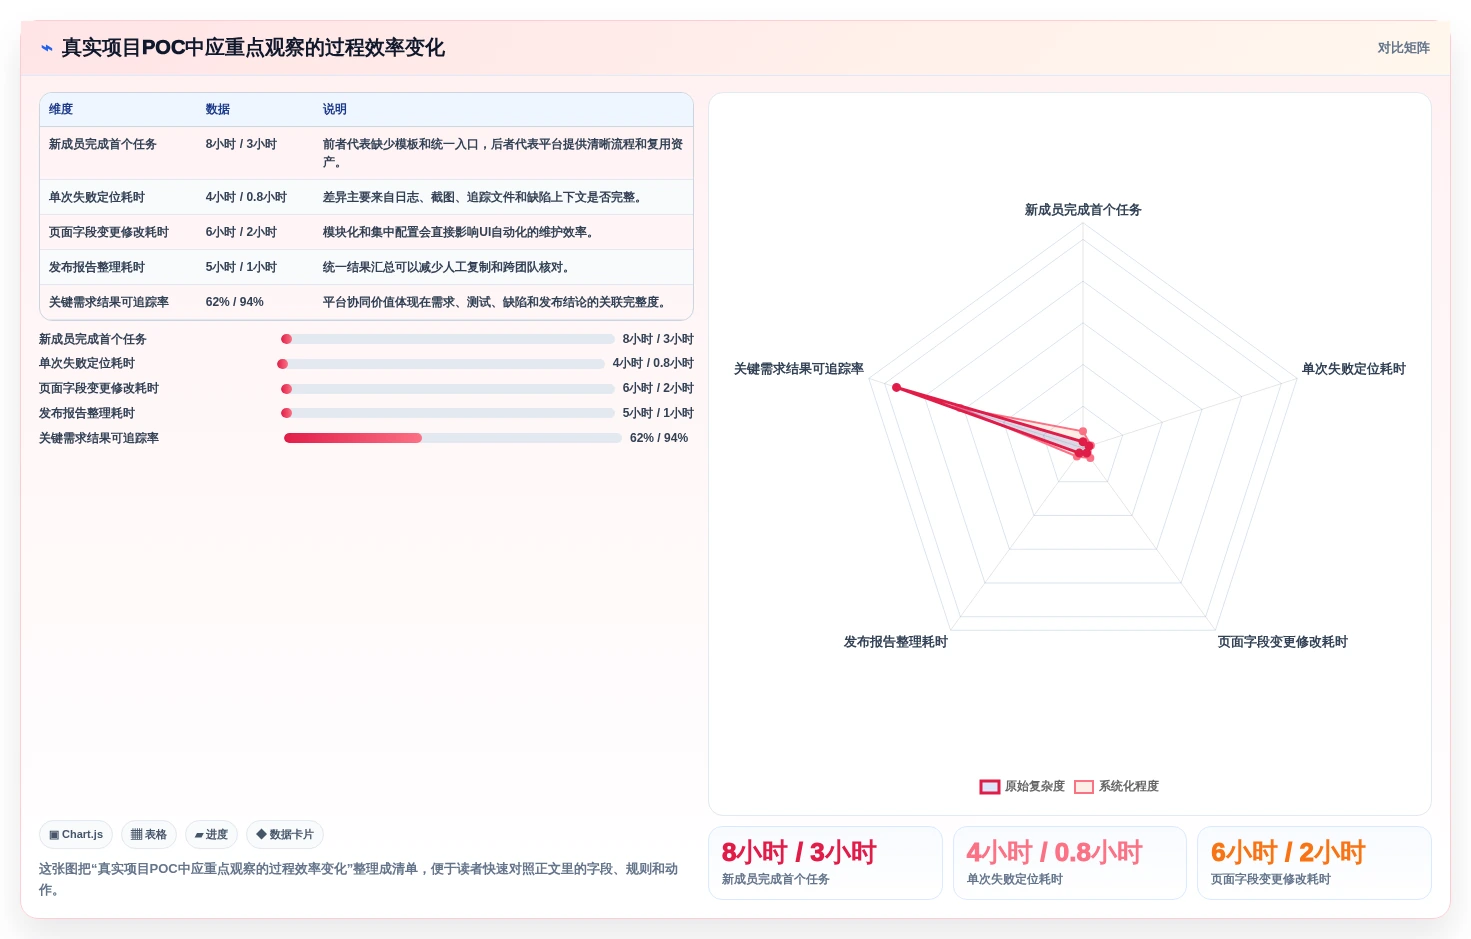Click the 维度 column header
This screenshot has height=939, width=1471.
[x=61, y=109]
